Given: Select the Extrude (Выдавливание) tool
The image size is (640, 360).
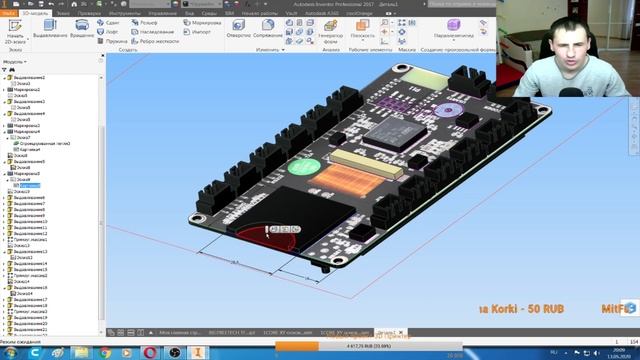Looking at the screenshot, I should tap(50, 29).
